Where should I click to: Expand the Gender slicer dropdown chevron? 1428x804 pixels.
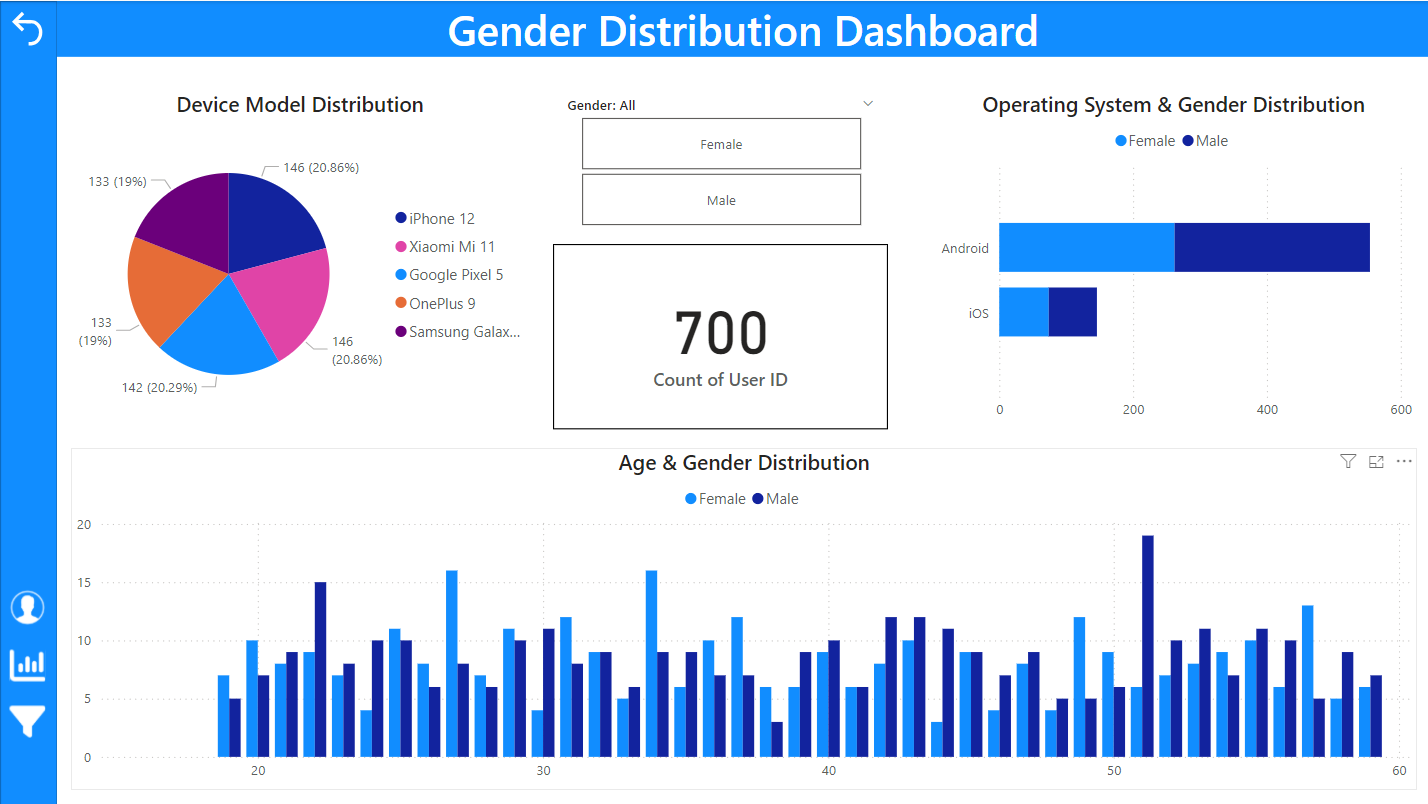tap(868, 103)
